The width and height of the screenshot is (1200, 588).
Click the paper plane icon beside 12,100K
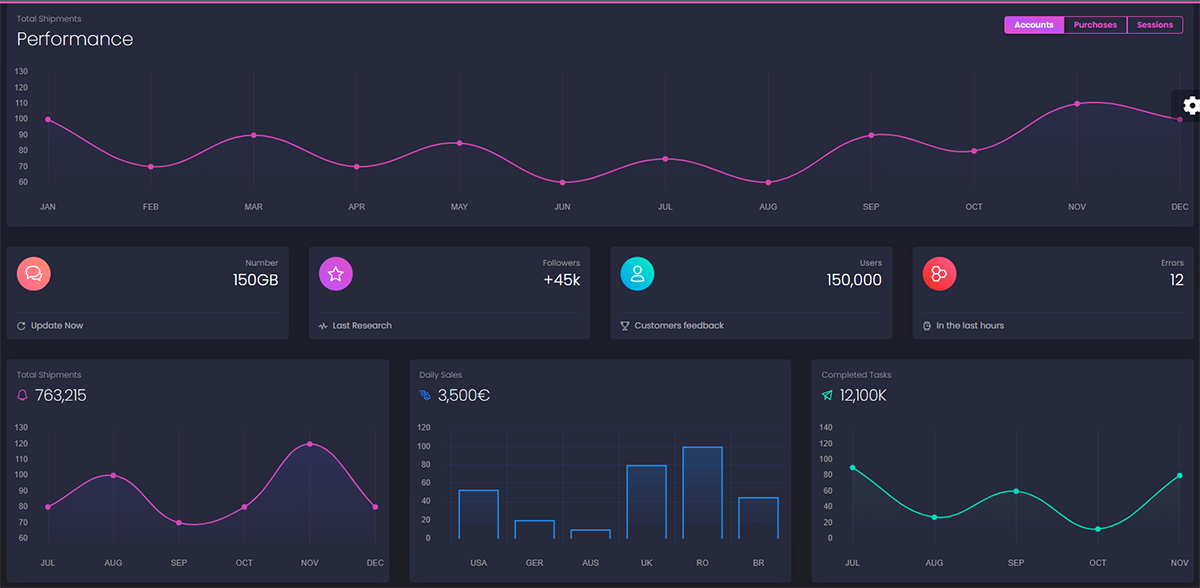tap(828, 395)
